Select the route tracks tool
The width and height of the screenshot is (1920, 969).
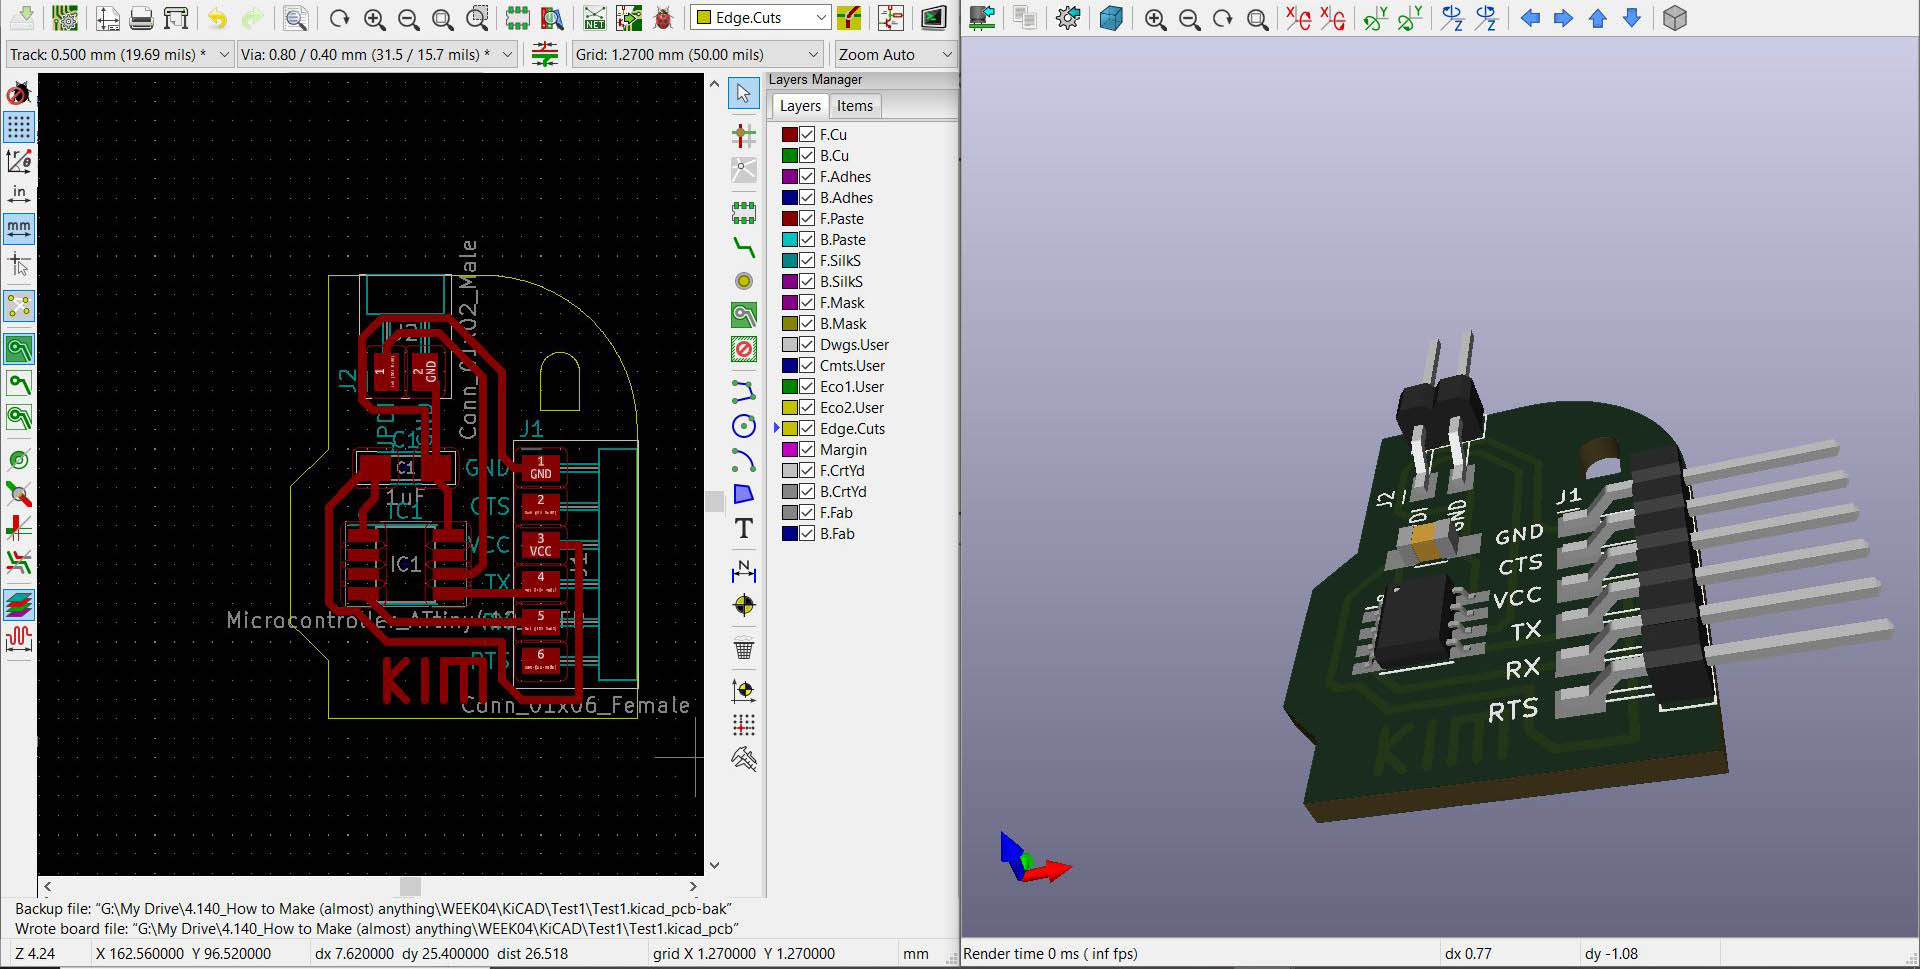[x=743, y=247]
